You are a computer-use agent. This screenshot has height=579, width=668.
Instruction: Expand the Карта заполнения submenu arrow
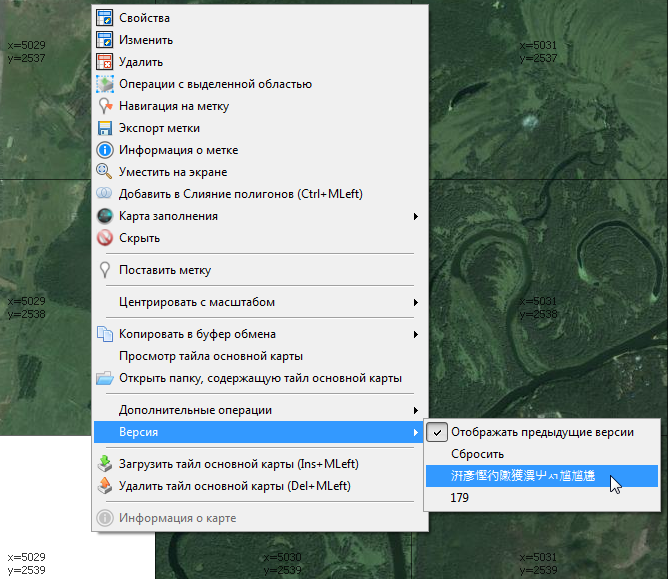point(415,216)
